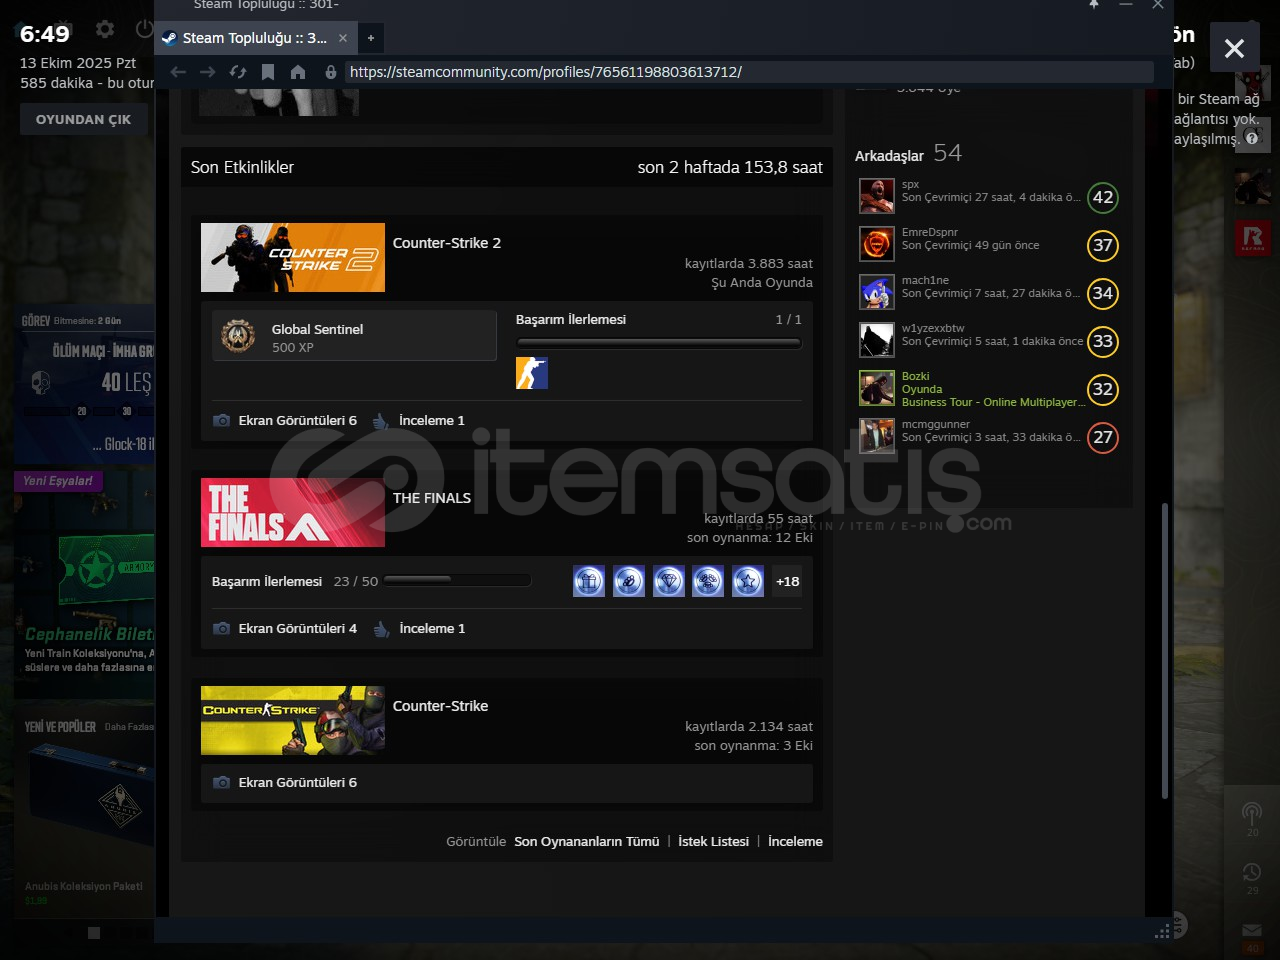Open the footer İnceleme link
1280x960 pixels.
[x=796, y=842]
